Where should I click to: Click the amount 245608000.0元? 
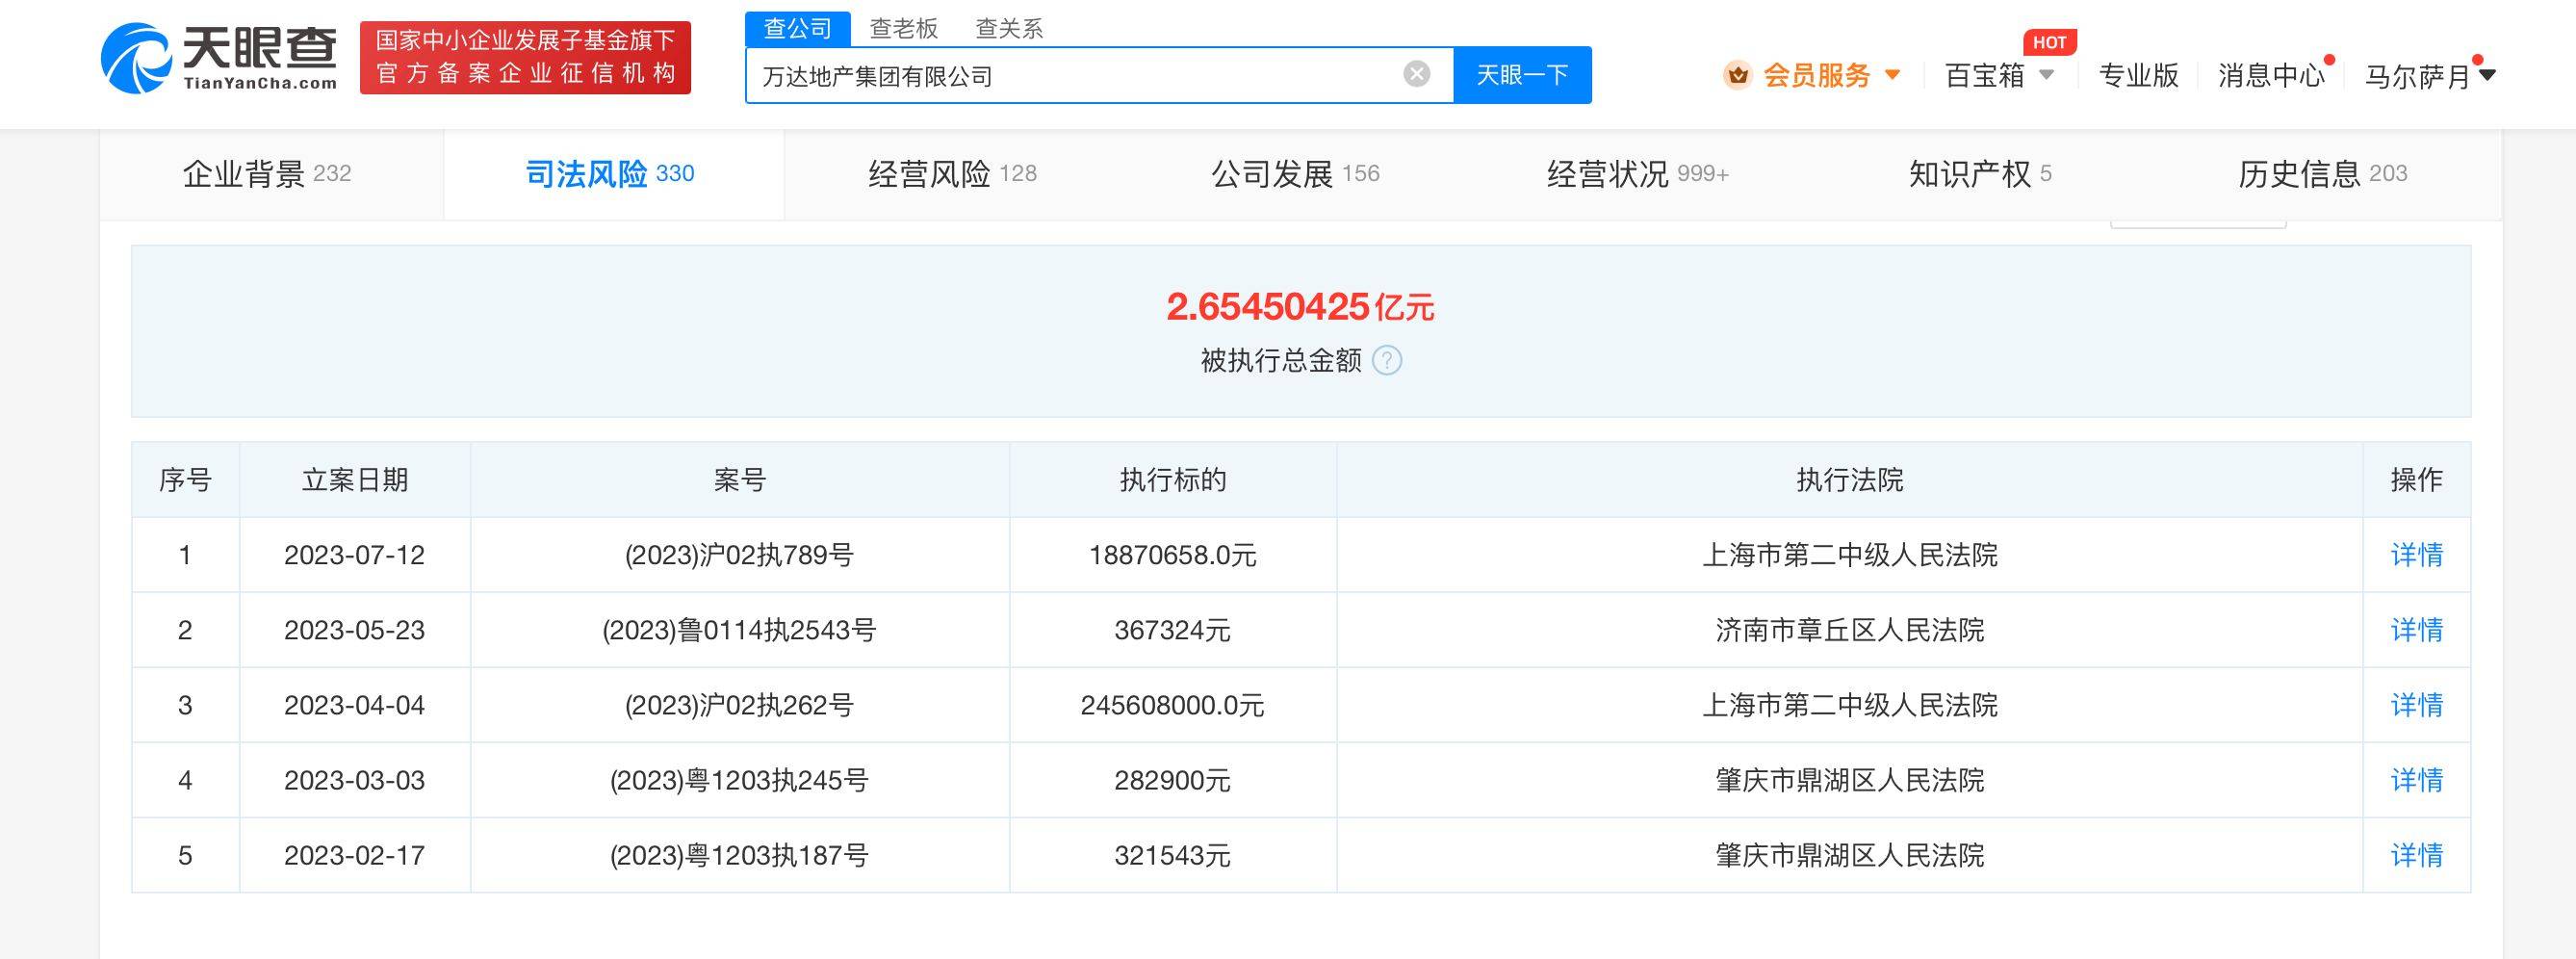click(x=1172, y=705)
